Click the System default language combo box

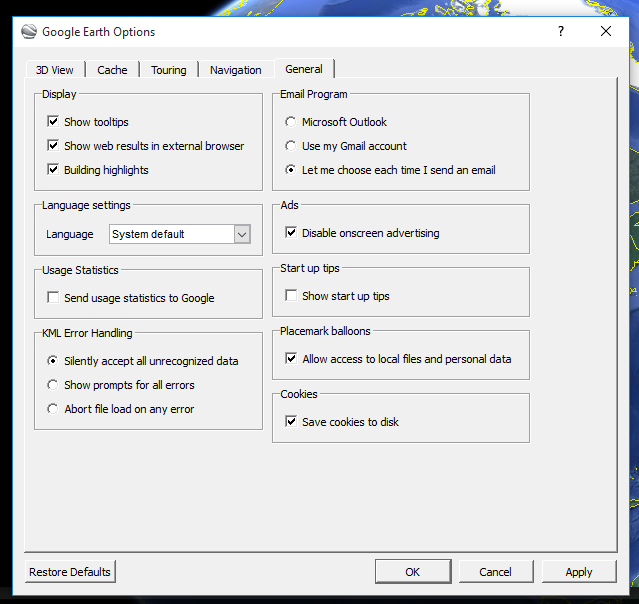(180, 234)
